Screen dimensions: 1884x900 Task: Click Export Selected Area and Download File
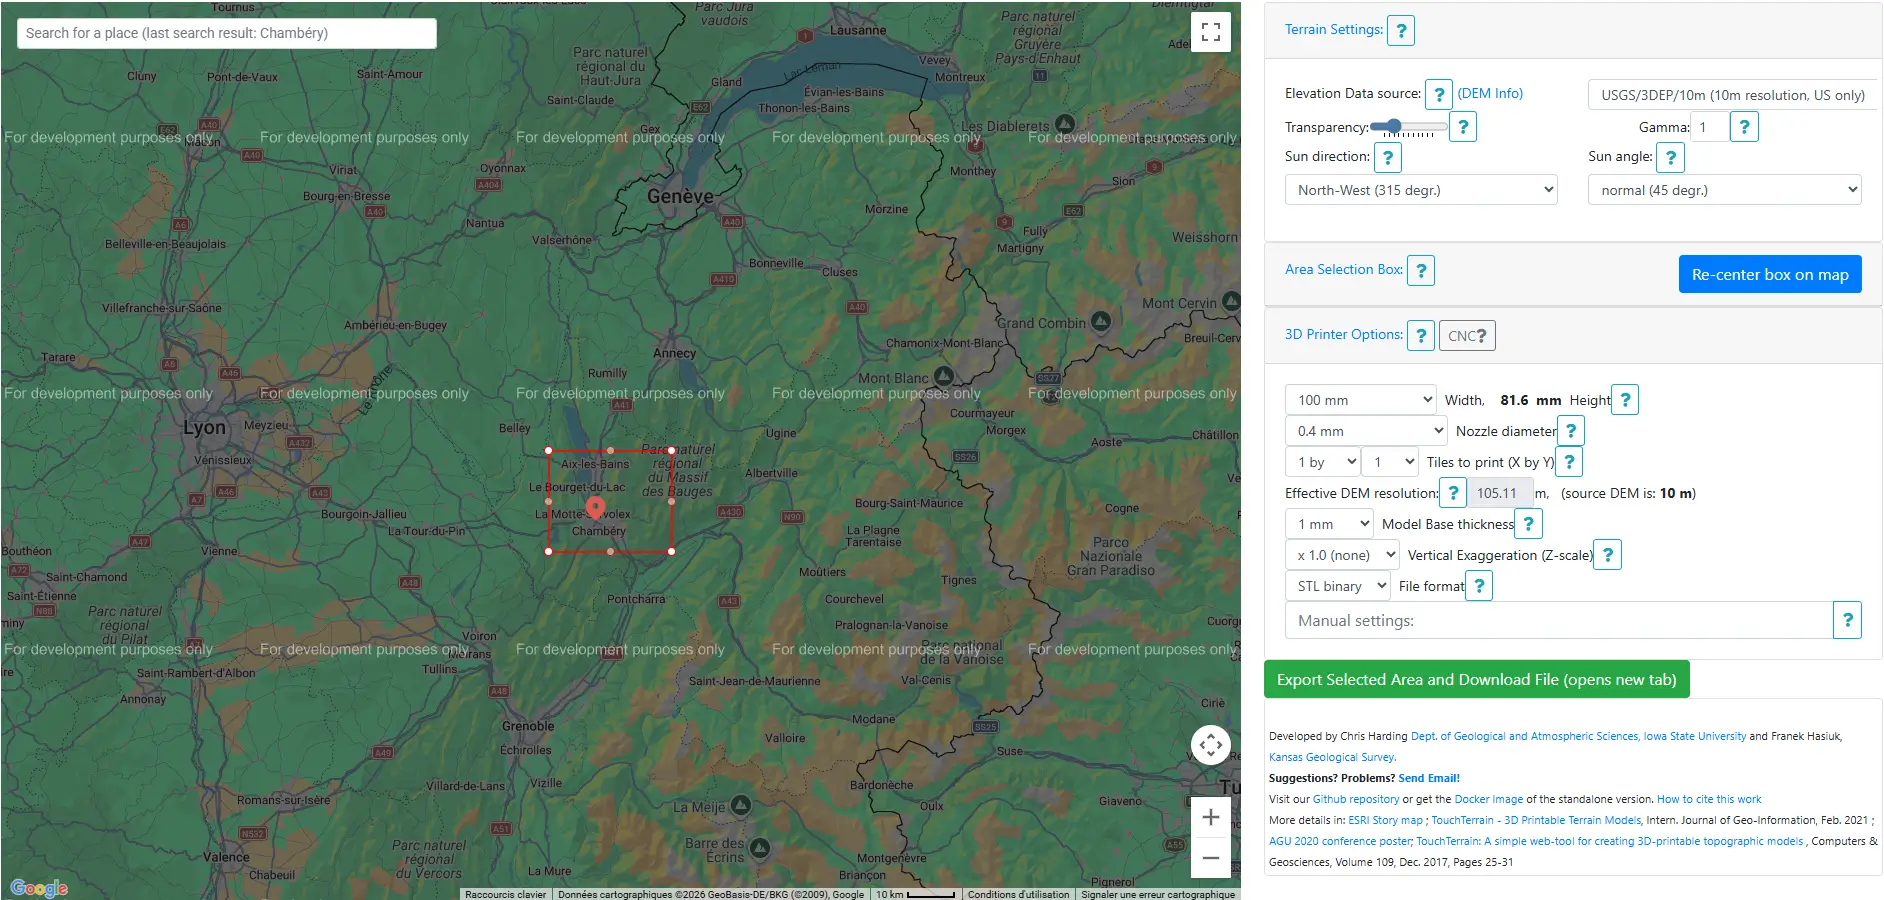[x=1475, y=679]
